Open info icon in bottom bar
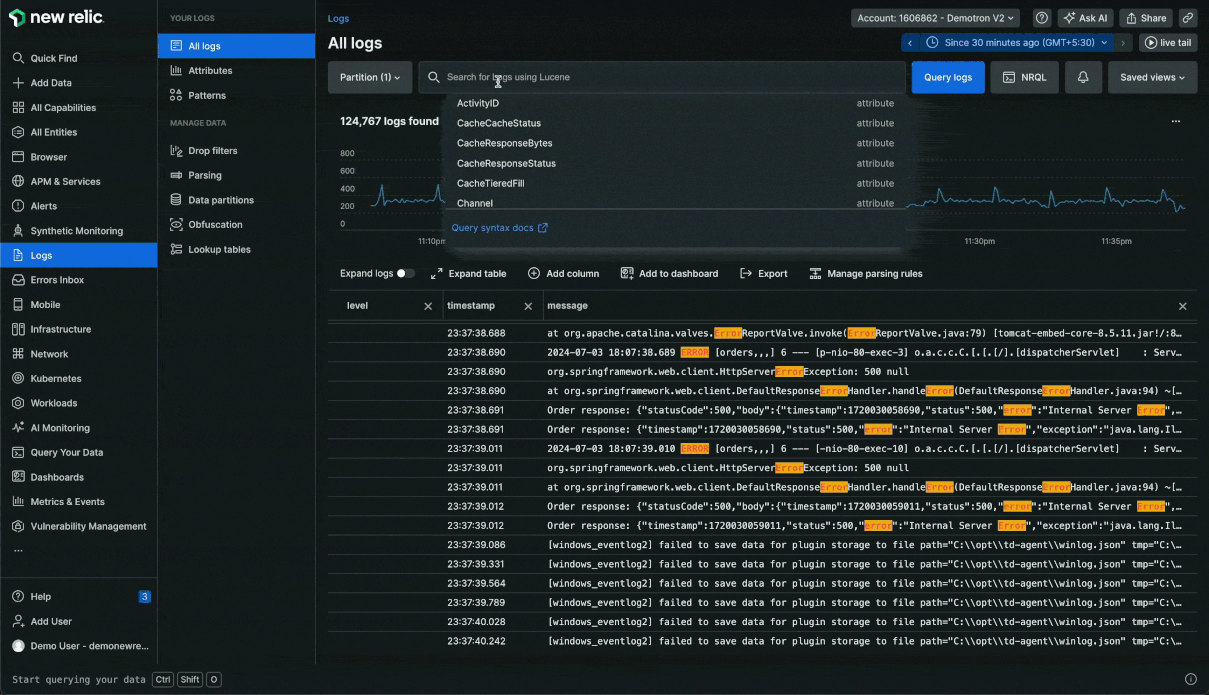Viewport: 1209px width, 695px height. (1190, 679)
